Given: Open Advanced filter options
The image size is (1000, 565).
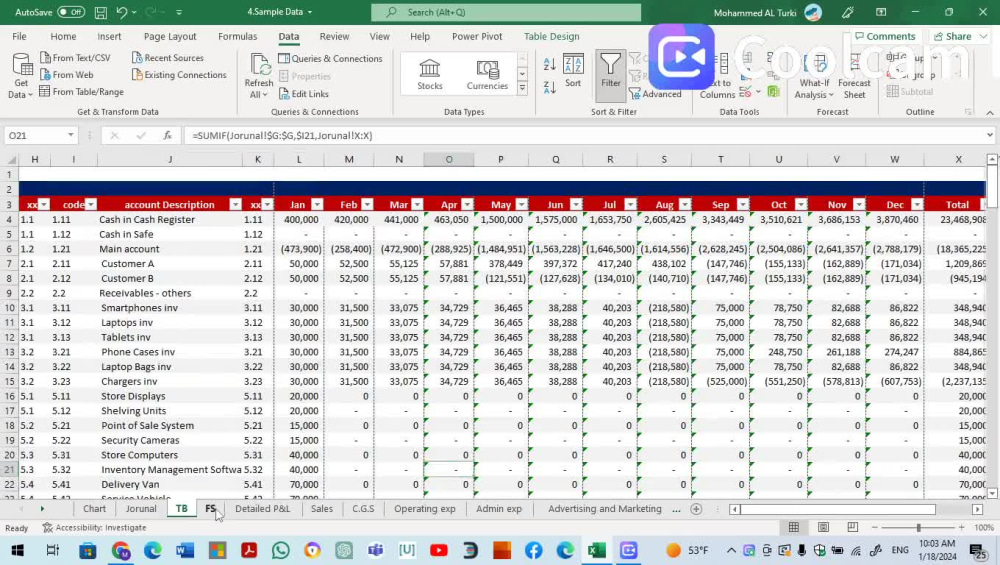Looking at the screenshot, I should 656,94.
